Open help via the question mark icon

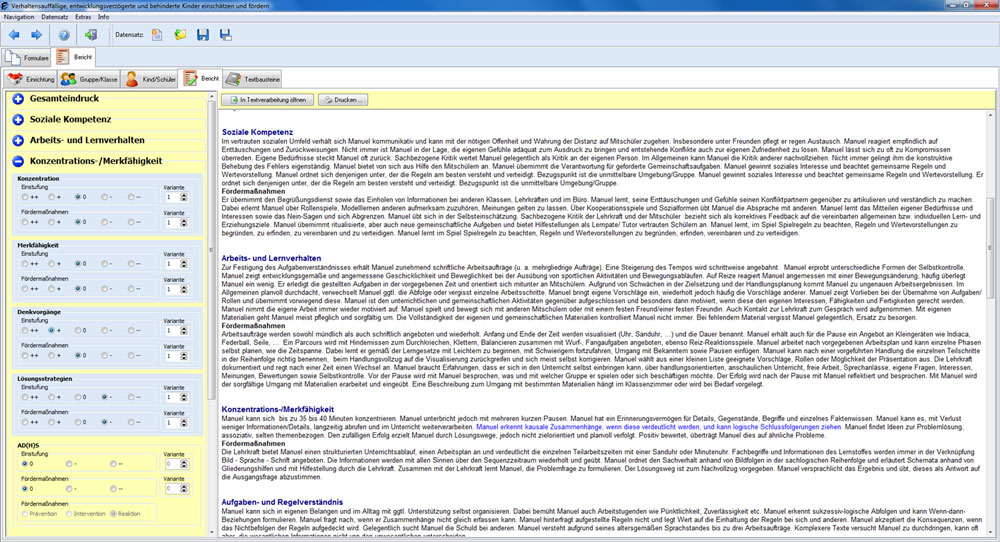pyautogui.click(x=64, y=35)
